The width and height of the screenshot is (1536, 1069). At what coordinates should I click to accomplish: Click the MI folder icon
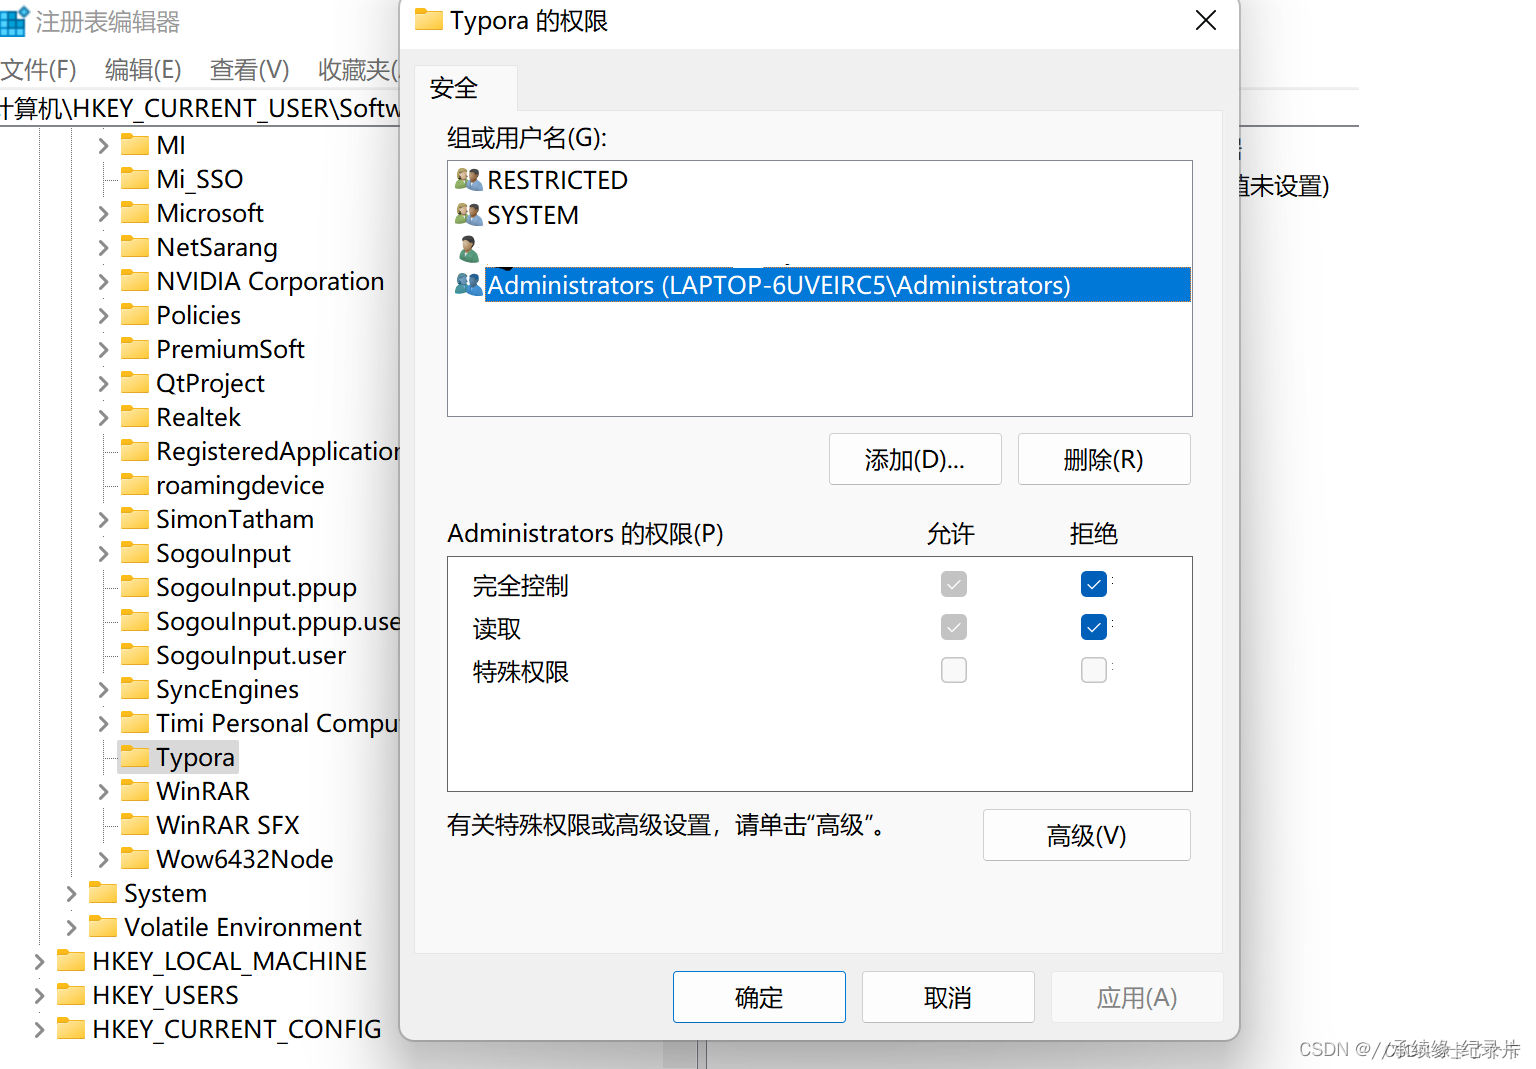[x=135, y=145]
